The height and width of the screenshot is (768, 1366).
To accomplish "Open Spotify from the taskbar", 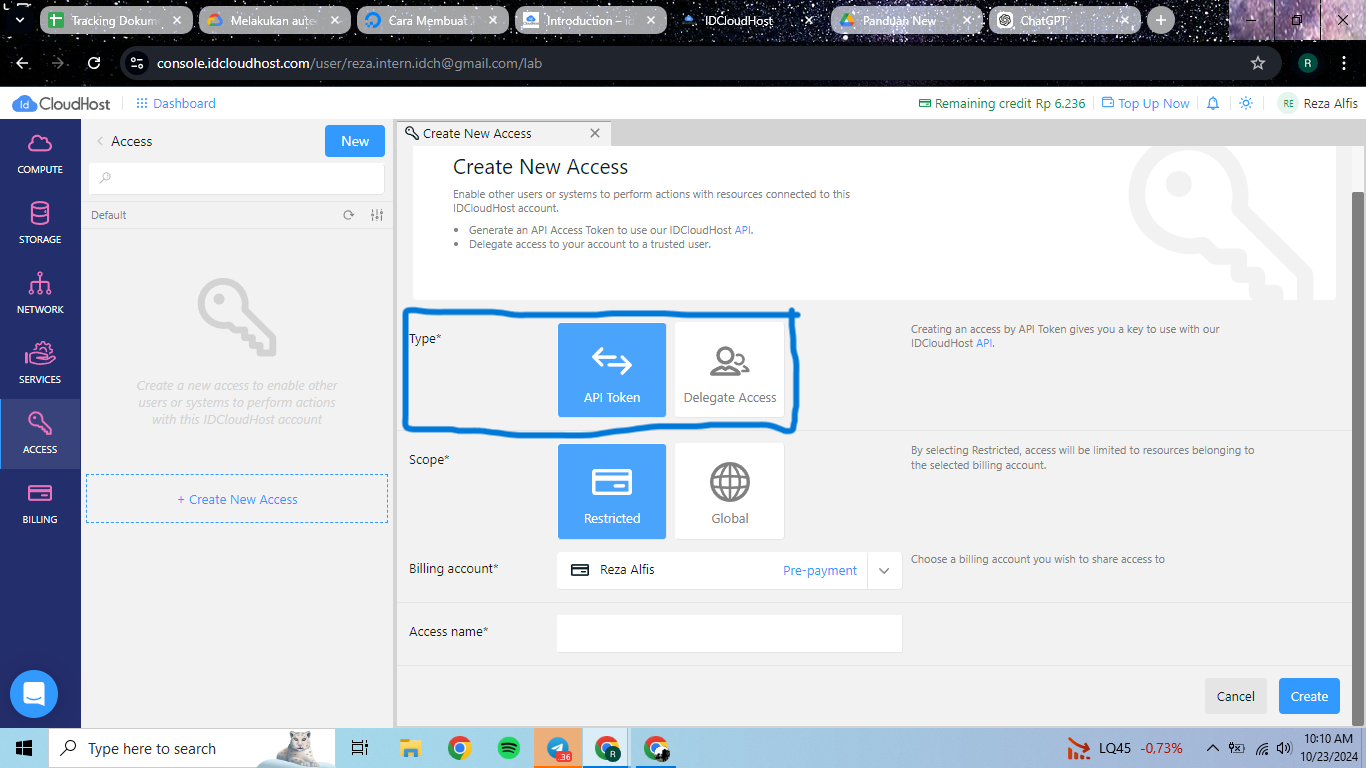I will point(508,748).
